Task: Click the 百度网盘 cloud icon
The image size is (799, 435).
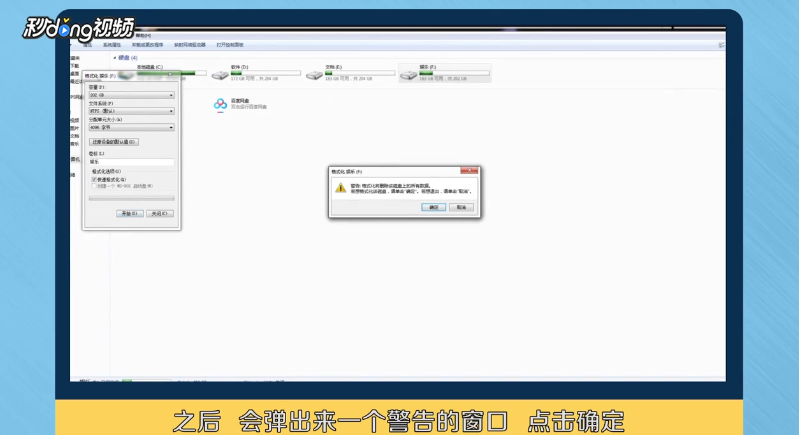Action: pos(220,104)
